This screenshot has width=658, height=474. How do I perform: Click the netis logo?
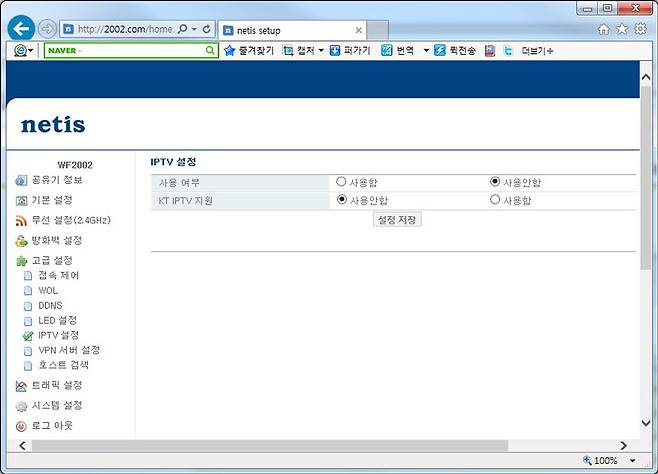click(53, 125)
